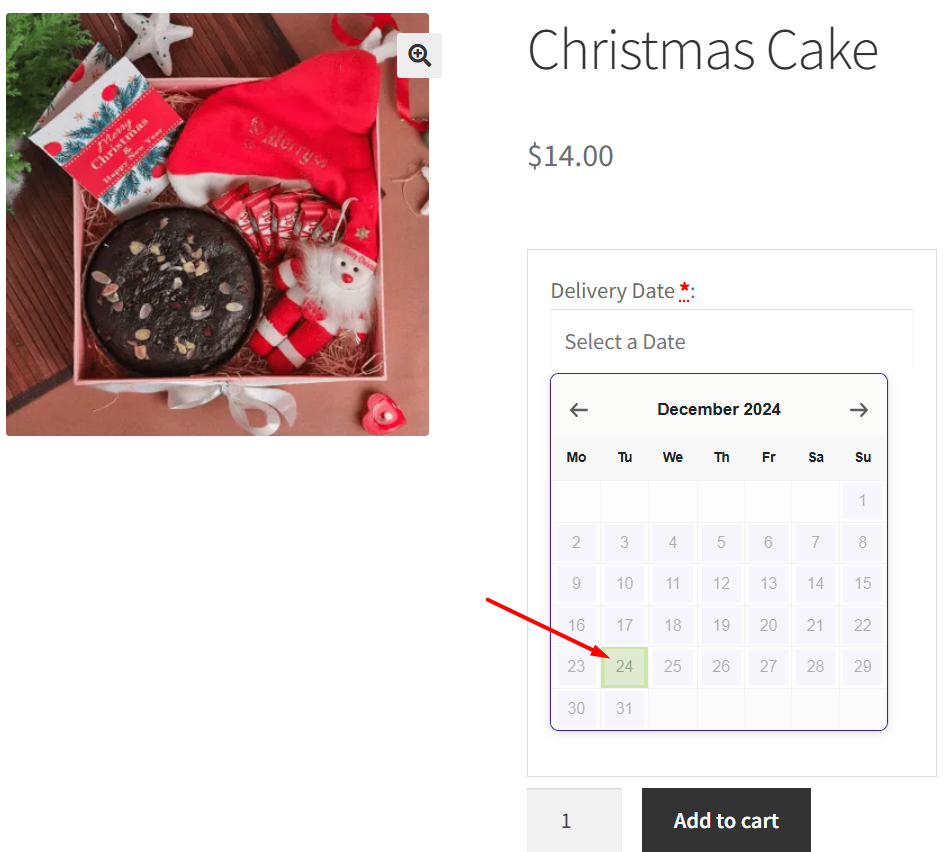Open the Delivery Date input field
949x852 pixels.
pos(731,342)
